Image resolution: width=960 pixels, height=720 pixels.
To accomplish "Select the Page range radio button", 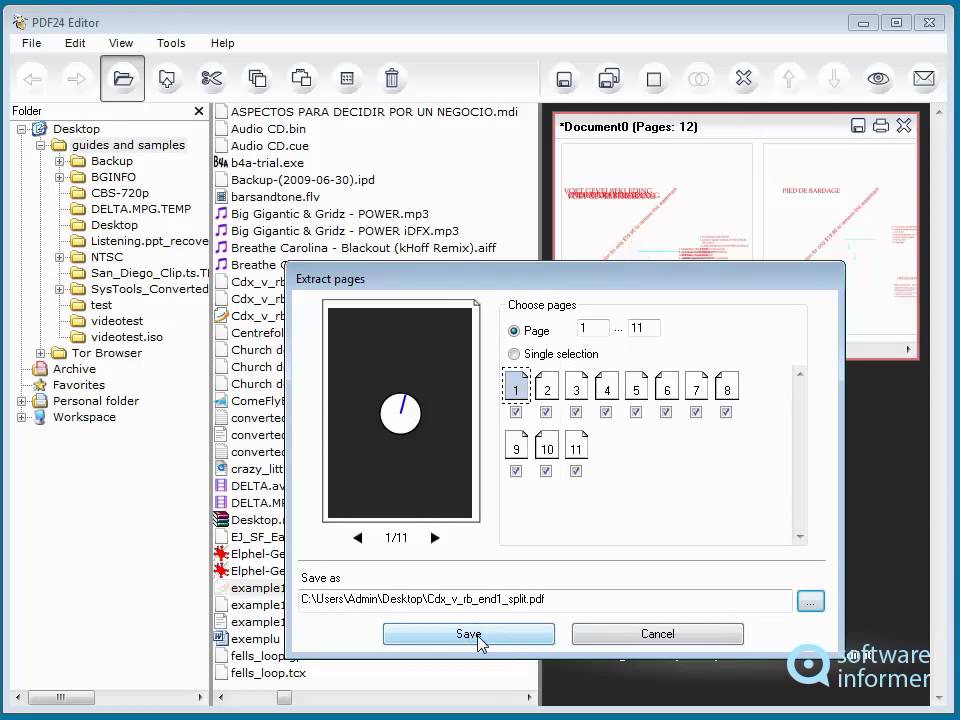I will click(x=514, y=331).
